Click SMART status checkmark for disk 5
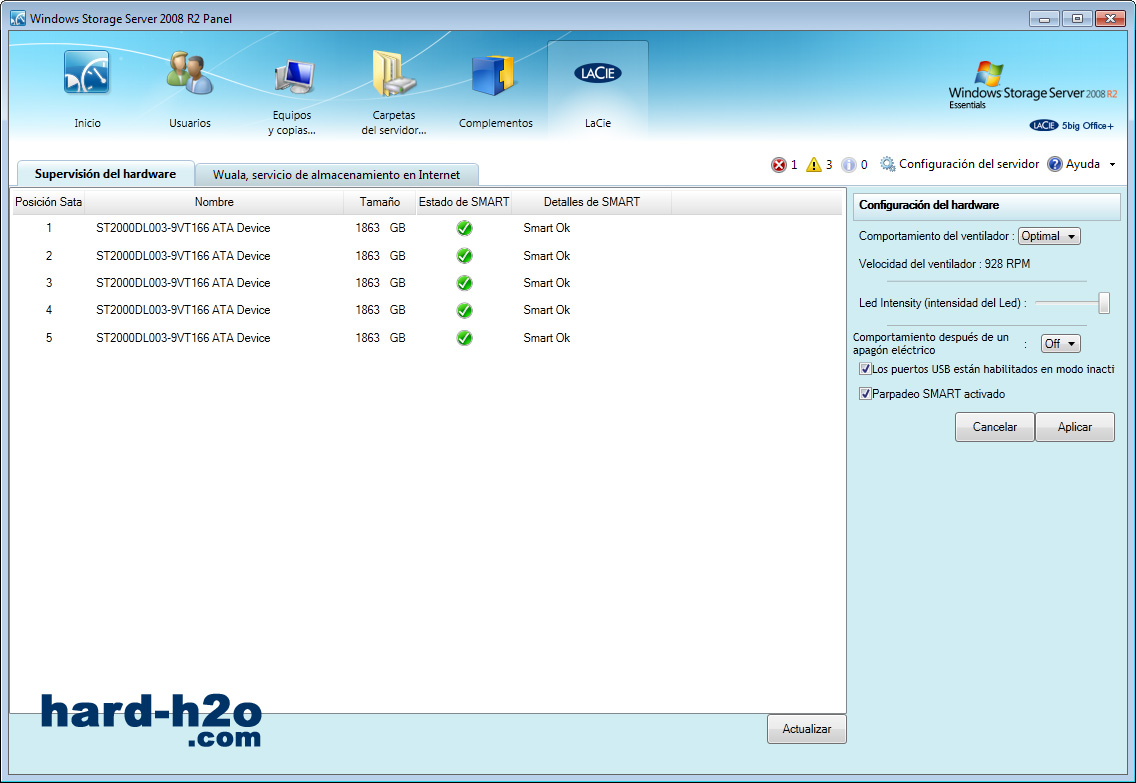This screenshot has width=1136, height=783. coord(464,338)
